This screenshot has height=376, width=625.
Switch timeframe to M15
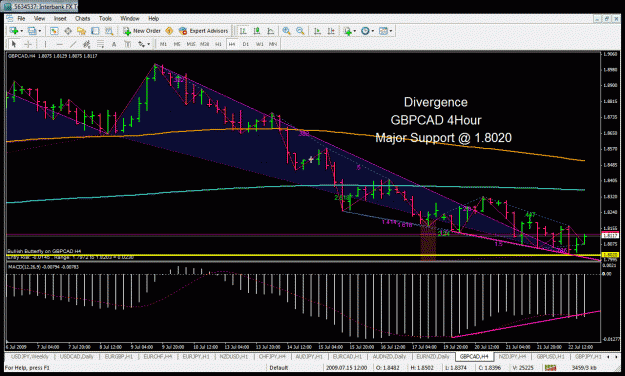[191, 44]
